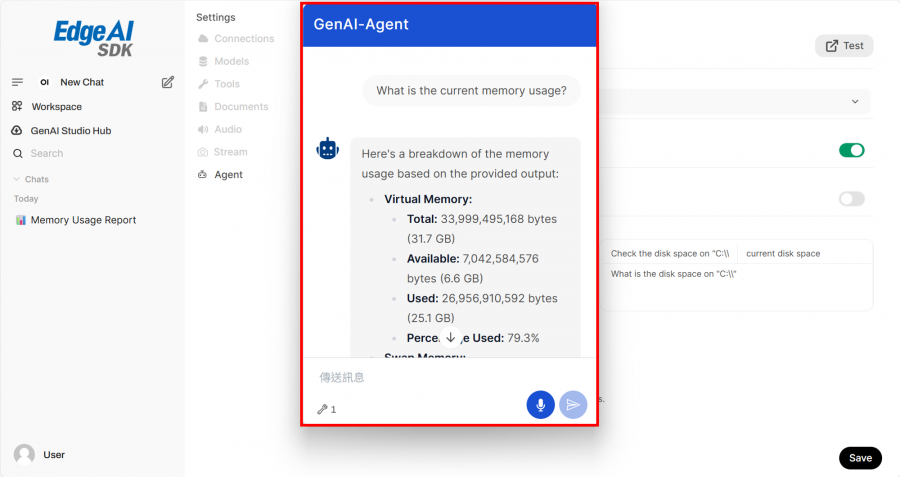
Task: Click the robot avatar in chat
Action: click(x=328, y=149)
